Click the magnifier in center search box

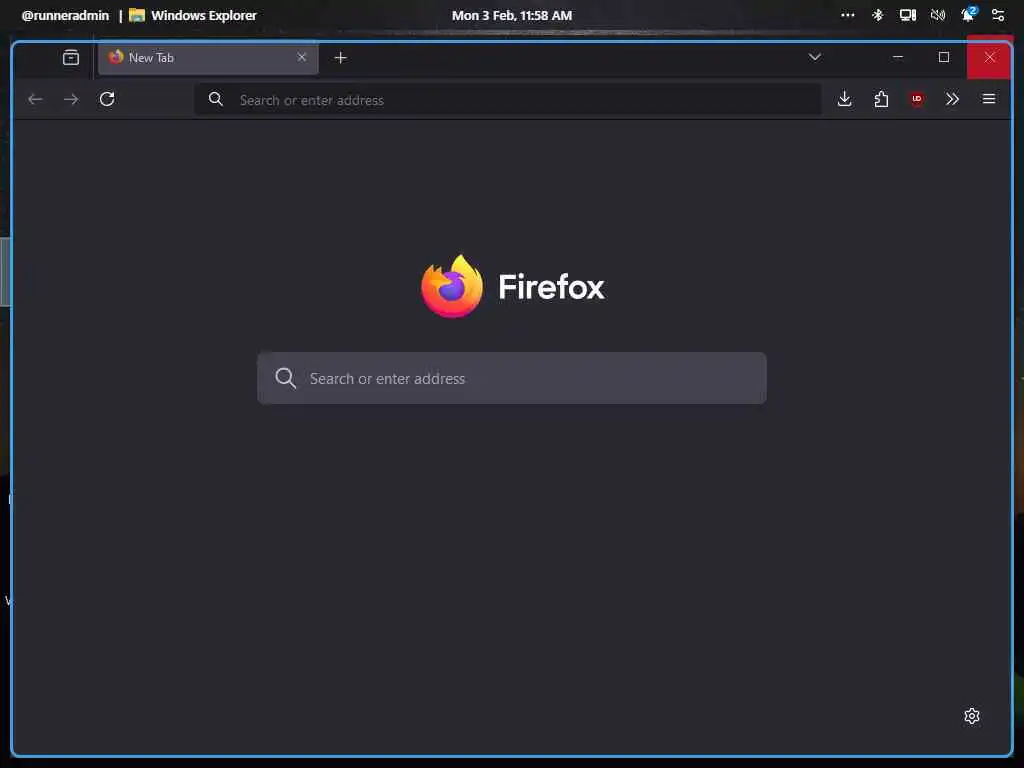click(285, 378)
